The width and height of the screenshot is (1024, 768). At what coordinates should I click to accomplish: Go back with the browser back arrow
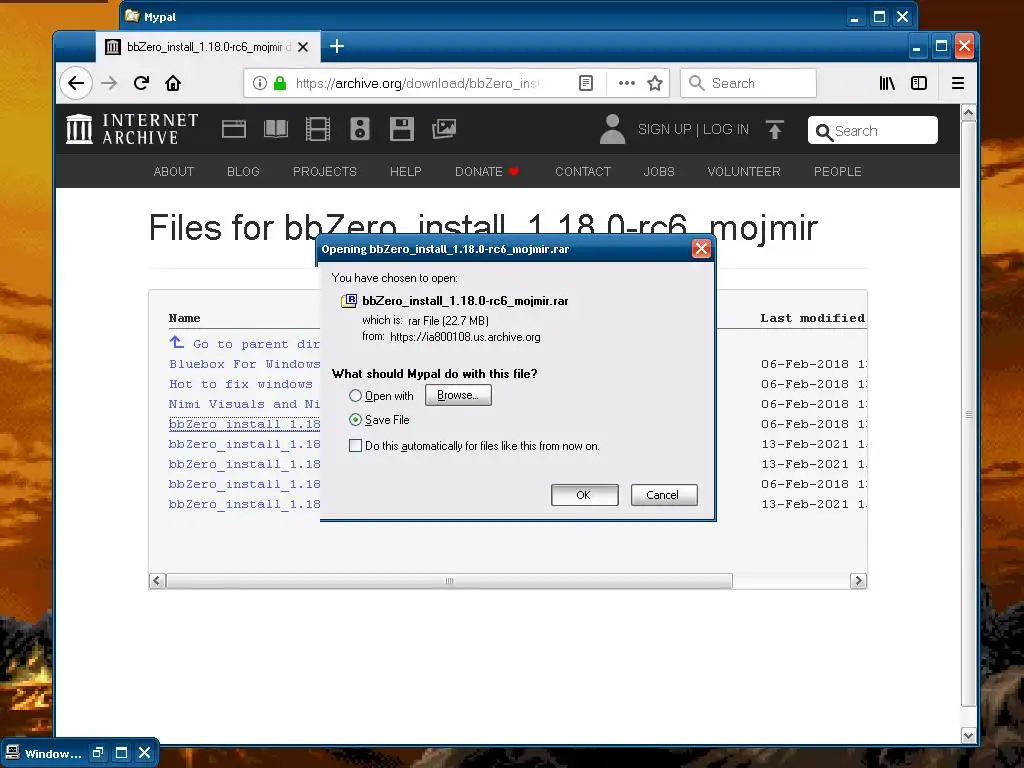tap(76, 83)
